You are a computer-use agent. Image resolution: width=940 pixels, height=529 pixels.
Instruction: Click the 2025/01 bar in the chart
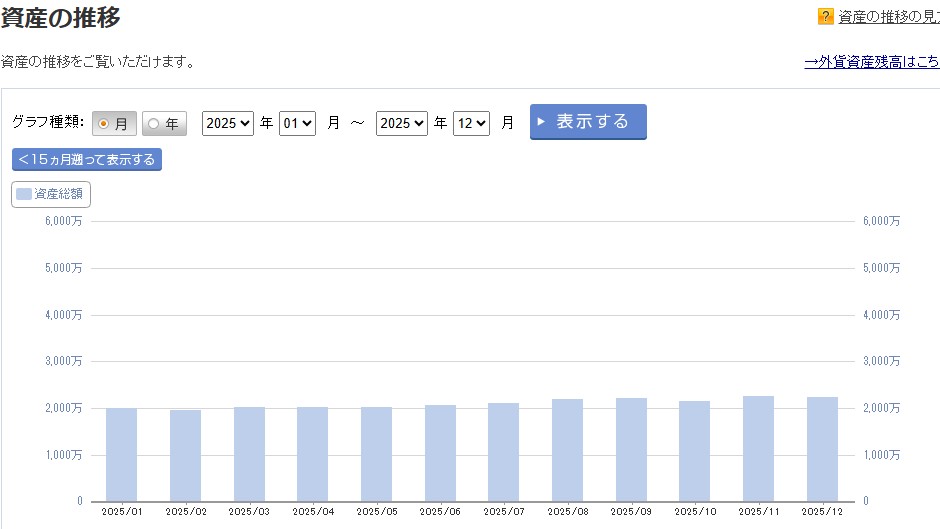(x=121, y=454)
